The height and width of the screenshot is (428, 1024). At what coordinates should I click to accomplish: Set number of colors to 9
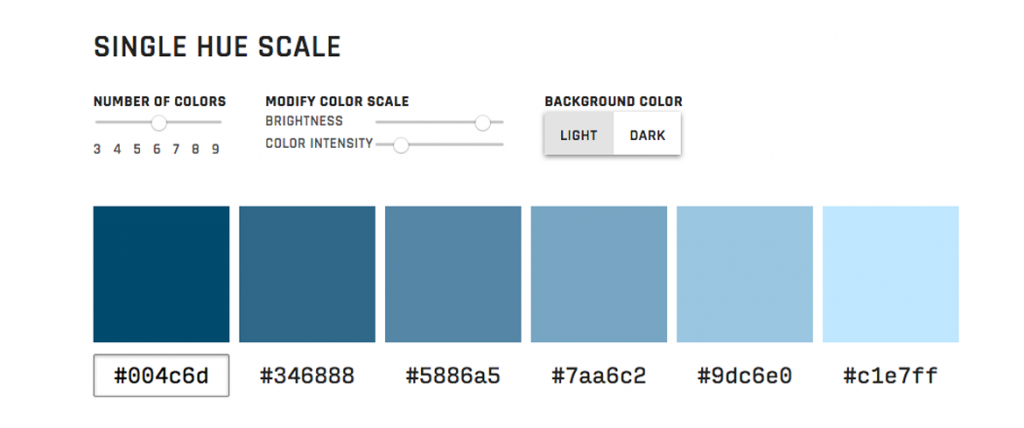point(215,150)
